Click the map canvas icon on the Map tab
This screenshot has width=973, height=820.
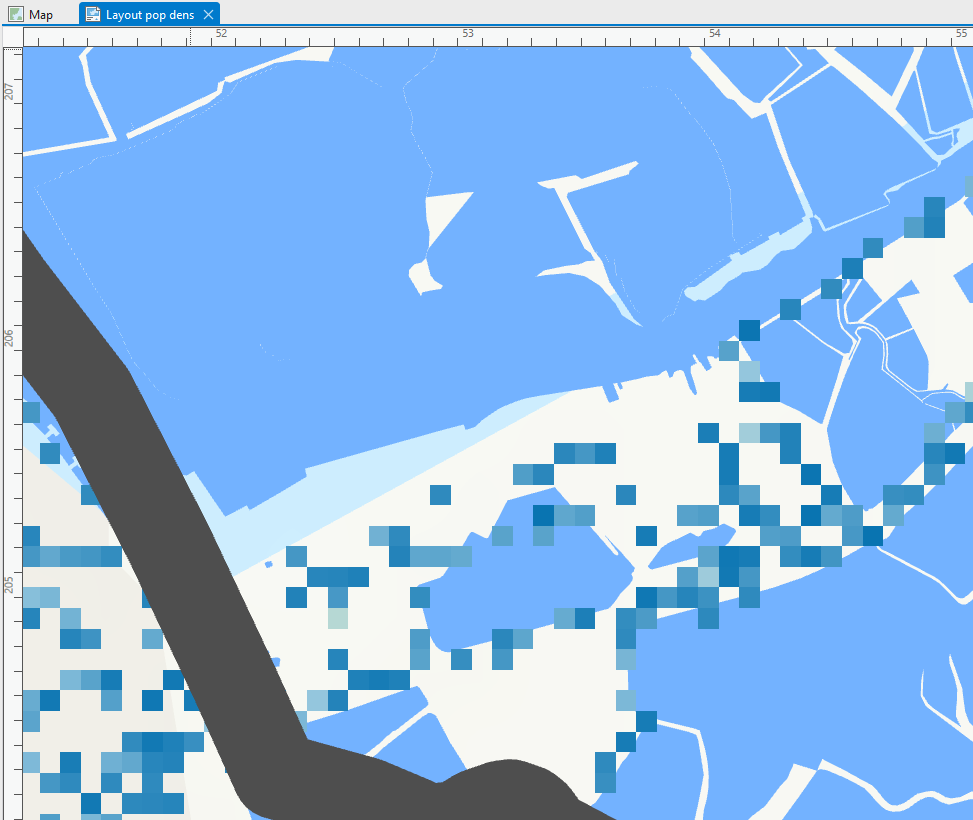click(x=16, y=14)
